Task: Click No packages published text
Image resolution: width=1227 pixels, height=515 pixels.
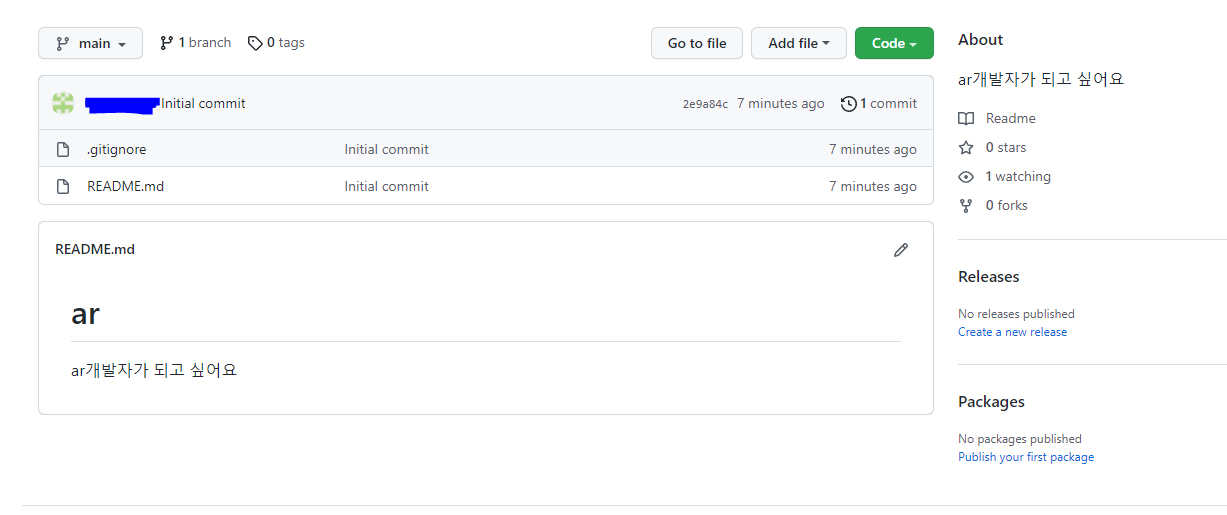Action: 1020,439
